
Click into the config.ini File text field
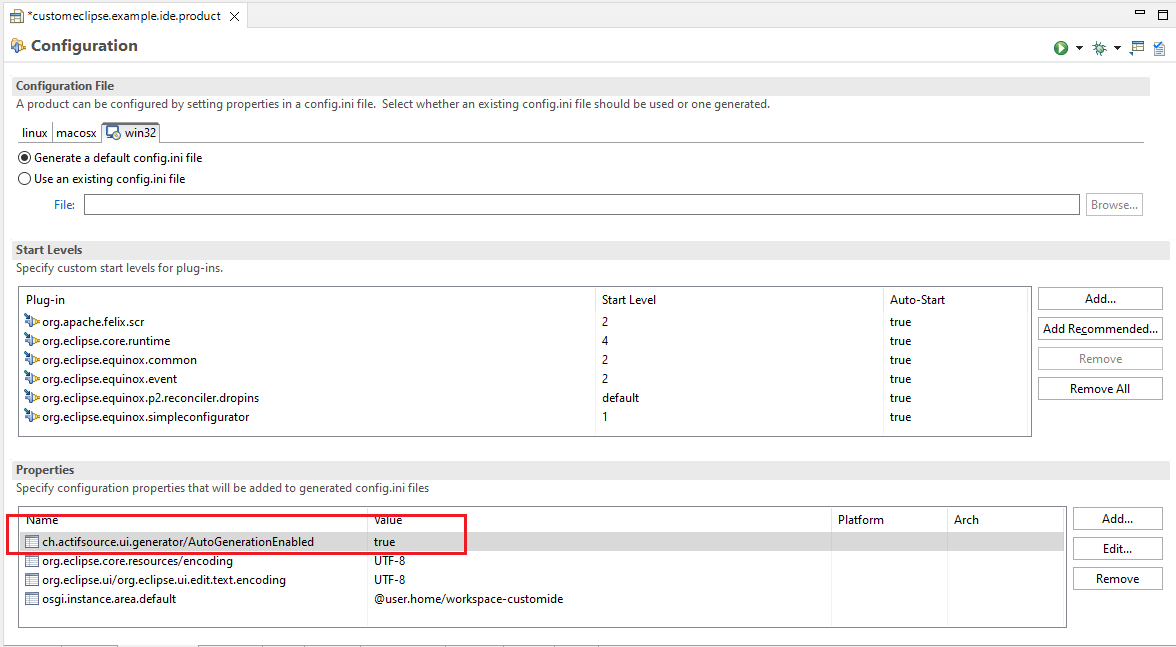(x=581, y=205)
